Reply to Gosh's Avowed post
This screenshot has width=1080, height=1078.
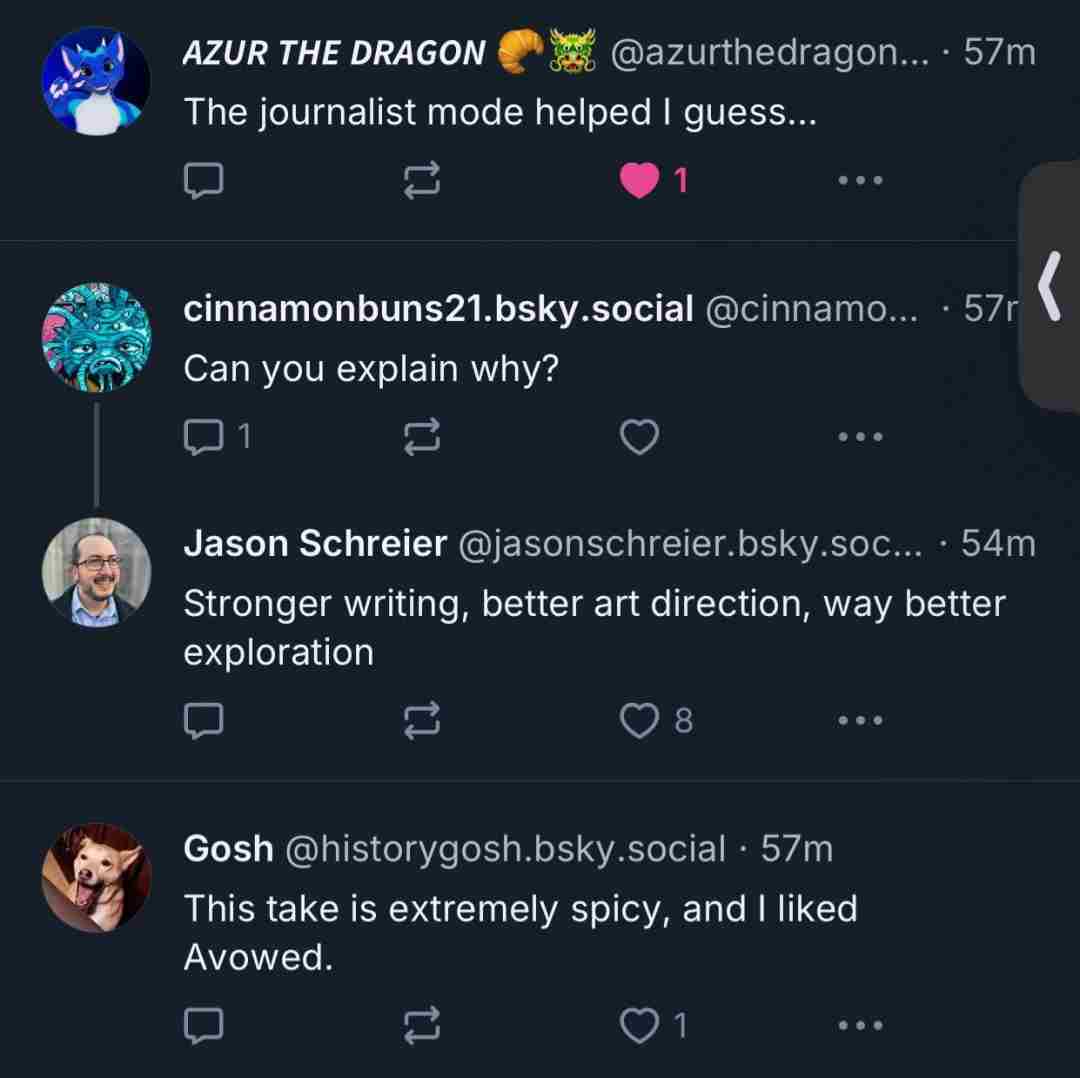coord(204,1025)
